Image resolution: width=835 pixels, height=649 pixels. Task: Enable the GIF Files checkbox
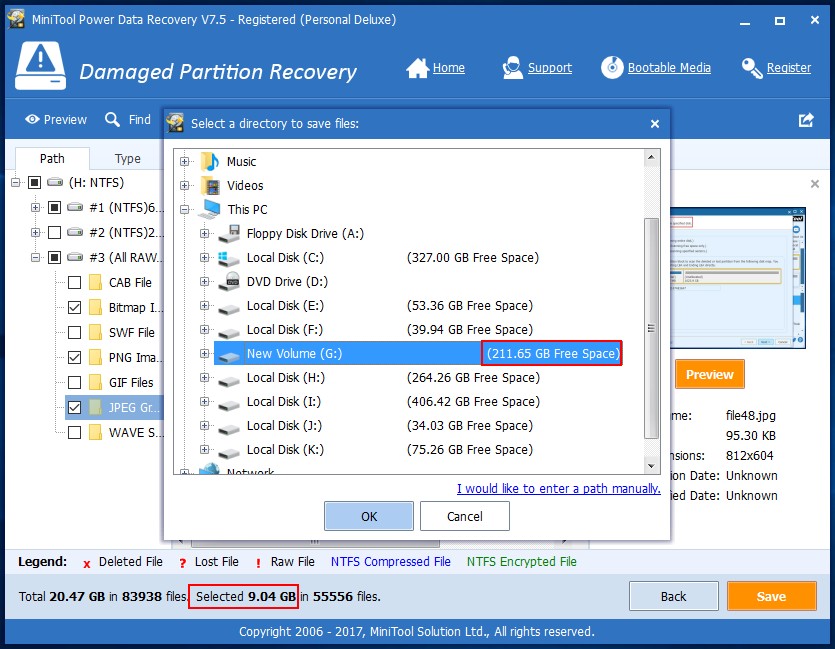coord(73,382)
